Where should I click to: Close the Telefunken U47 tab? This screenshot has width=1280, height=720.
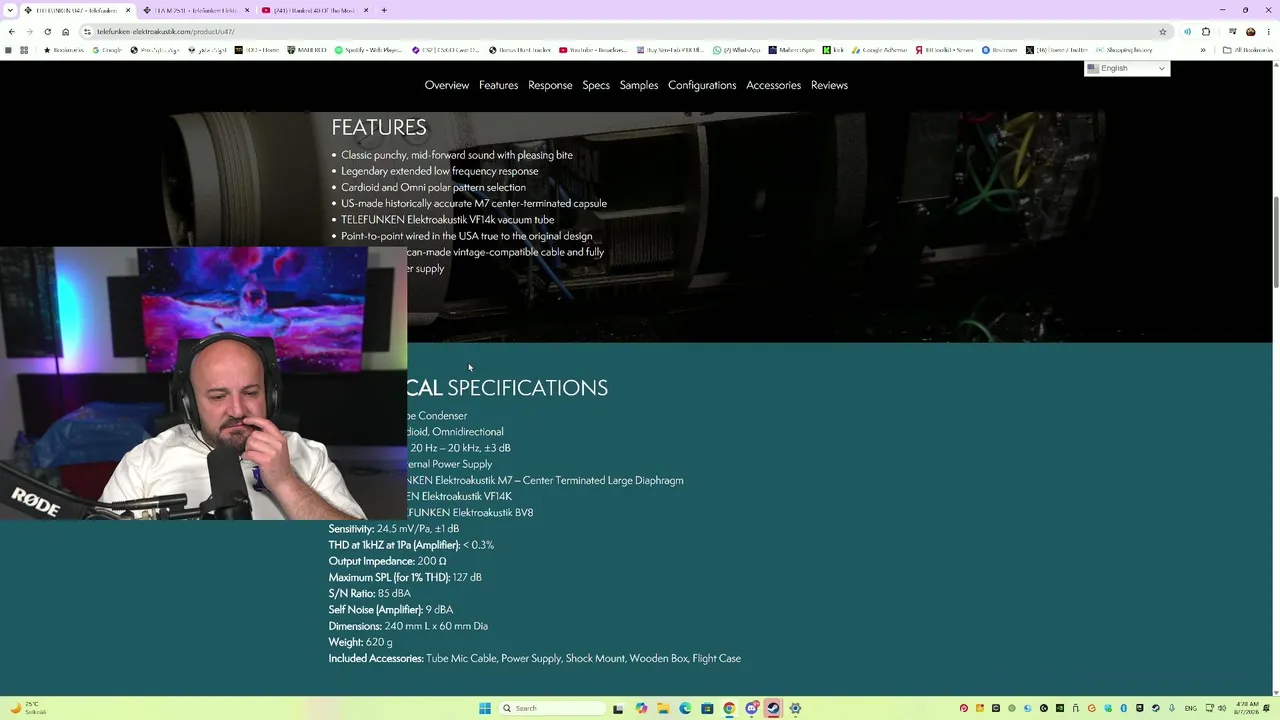pyautogui.click(x=128, y=10)
